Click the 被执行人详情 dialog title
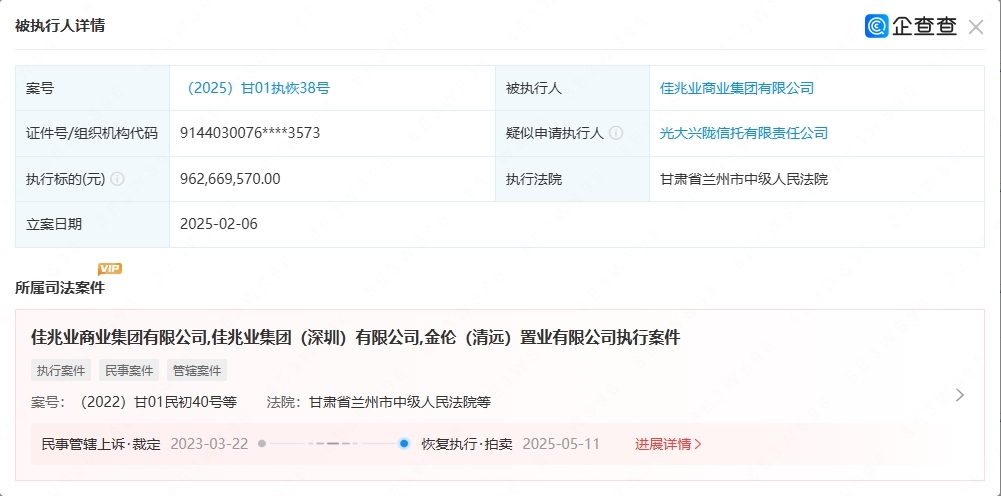This screenshot has height=496, width=1001. (59, 26)
